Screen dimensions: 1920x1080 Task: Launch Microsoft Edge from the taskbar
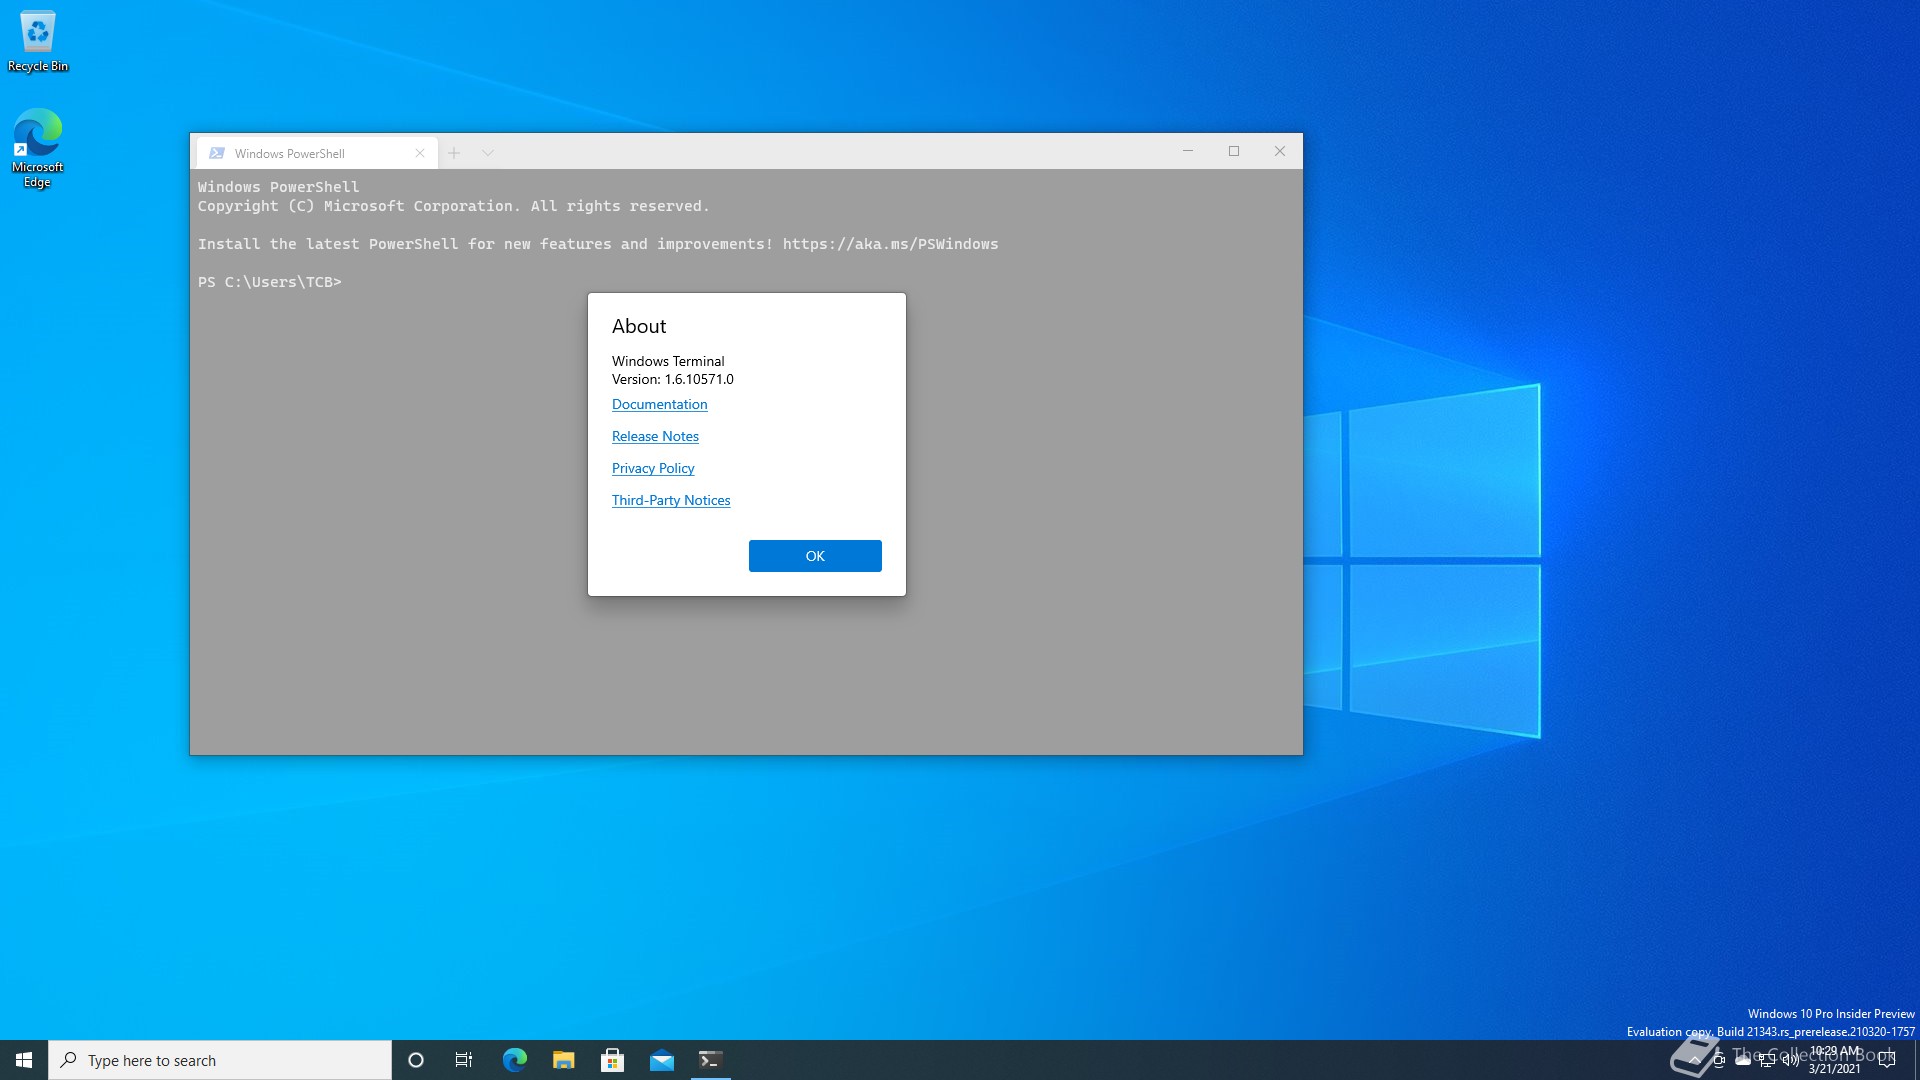pyautogui.click(x=514, y=1060)
